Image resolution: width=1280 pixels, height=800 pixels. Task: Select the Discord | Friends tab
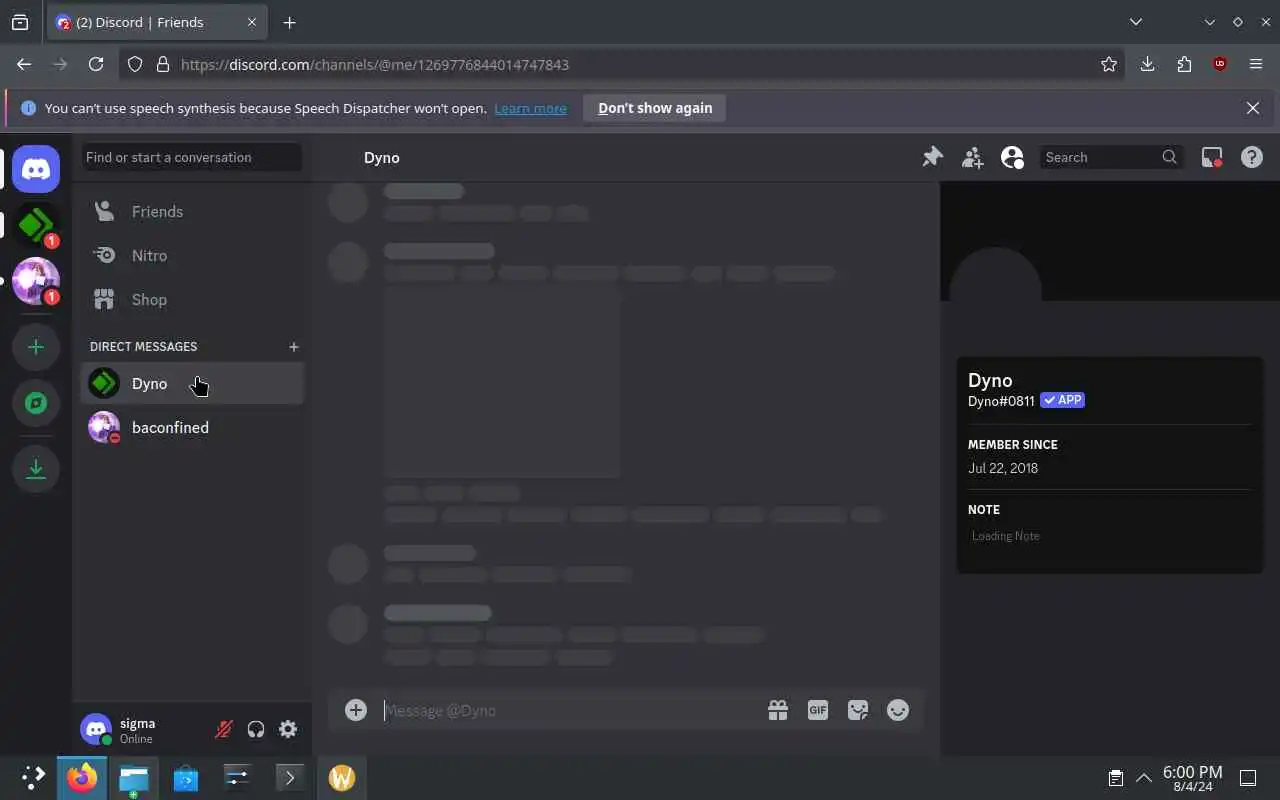pos(157,22)
